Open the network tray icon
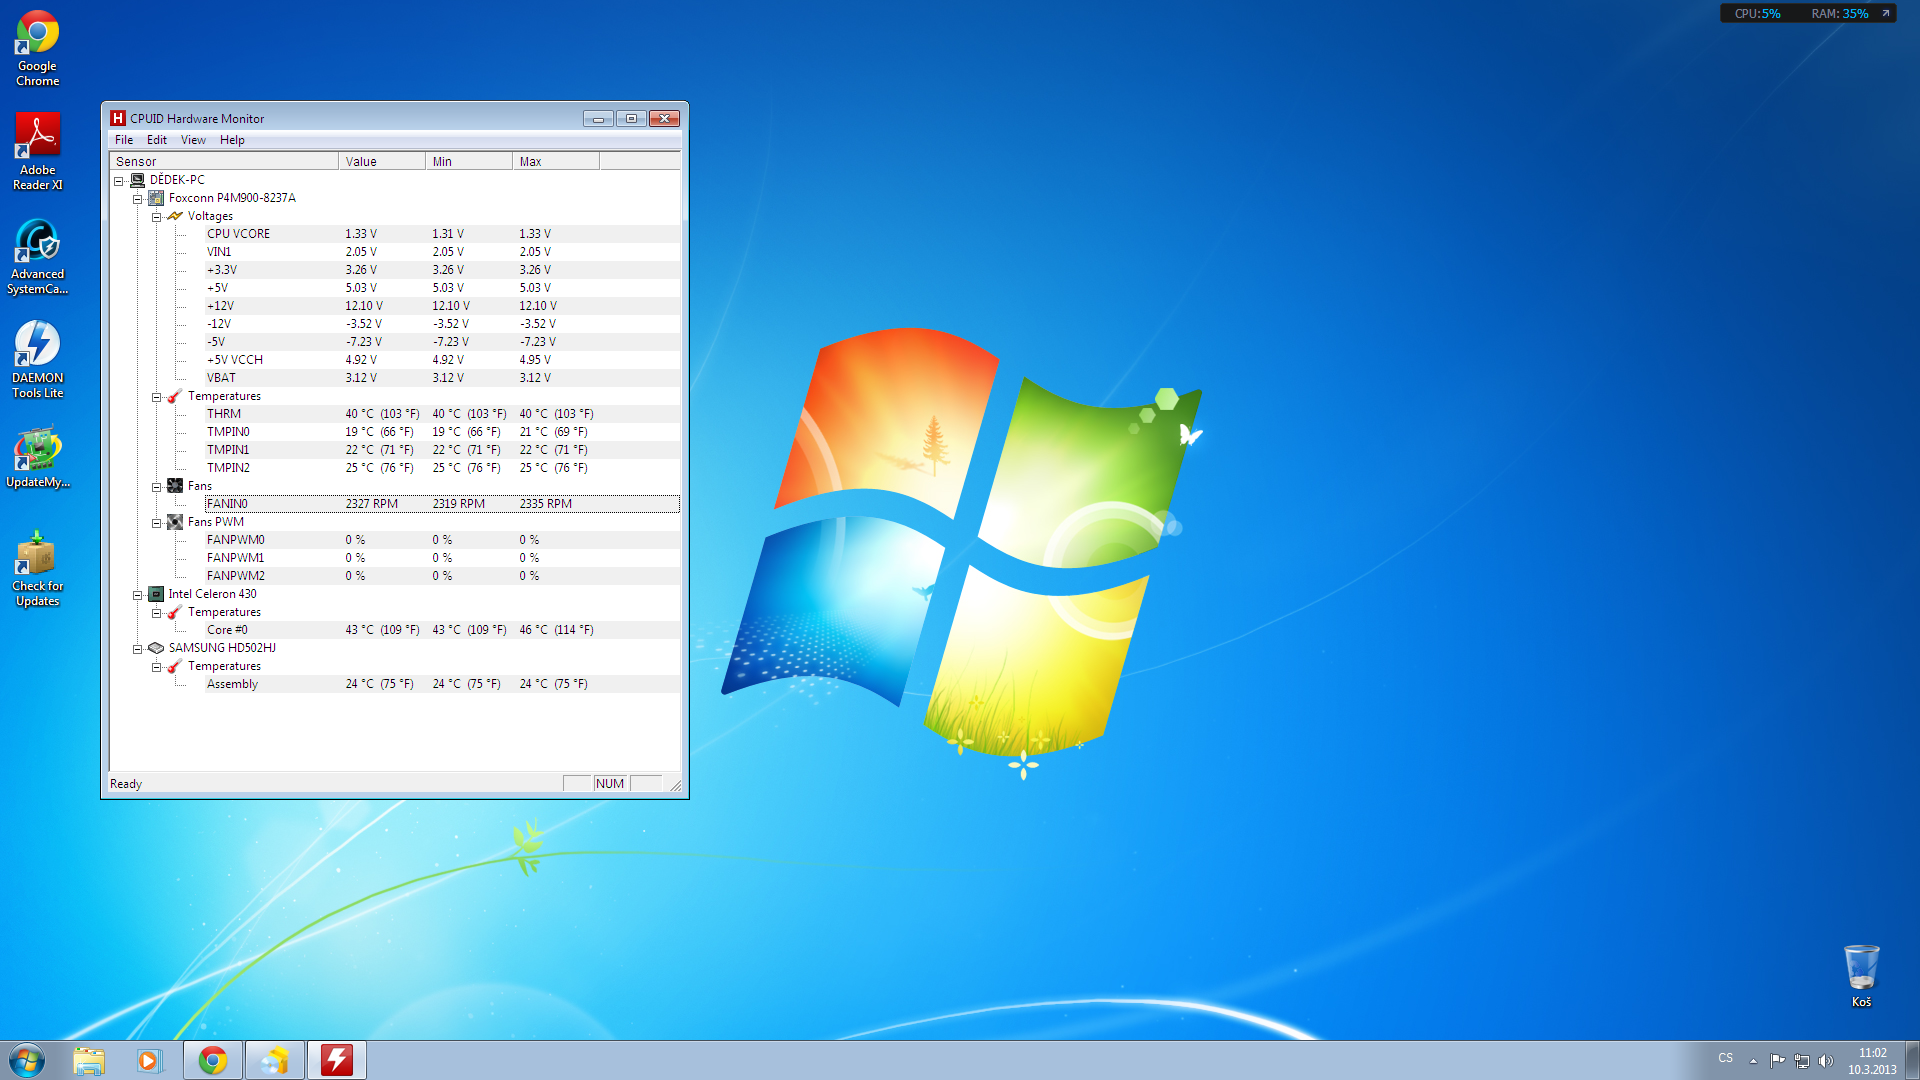1920x1080 pixels. 1802,1060
